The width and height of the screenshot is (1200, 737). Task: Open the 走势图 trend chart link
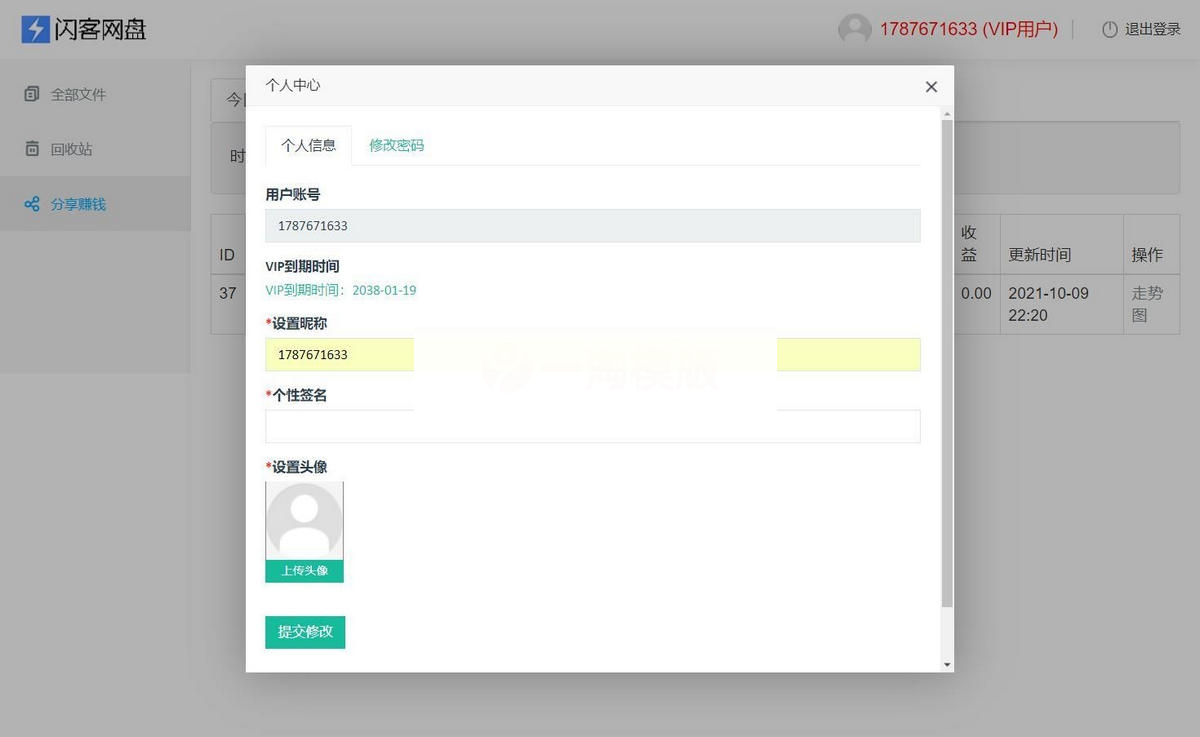[1148, 304]
